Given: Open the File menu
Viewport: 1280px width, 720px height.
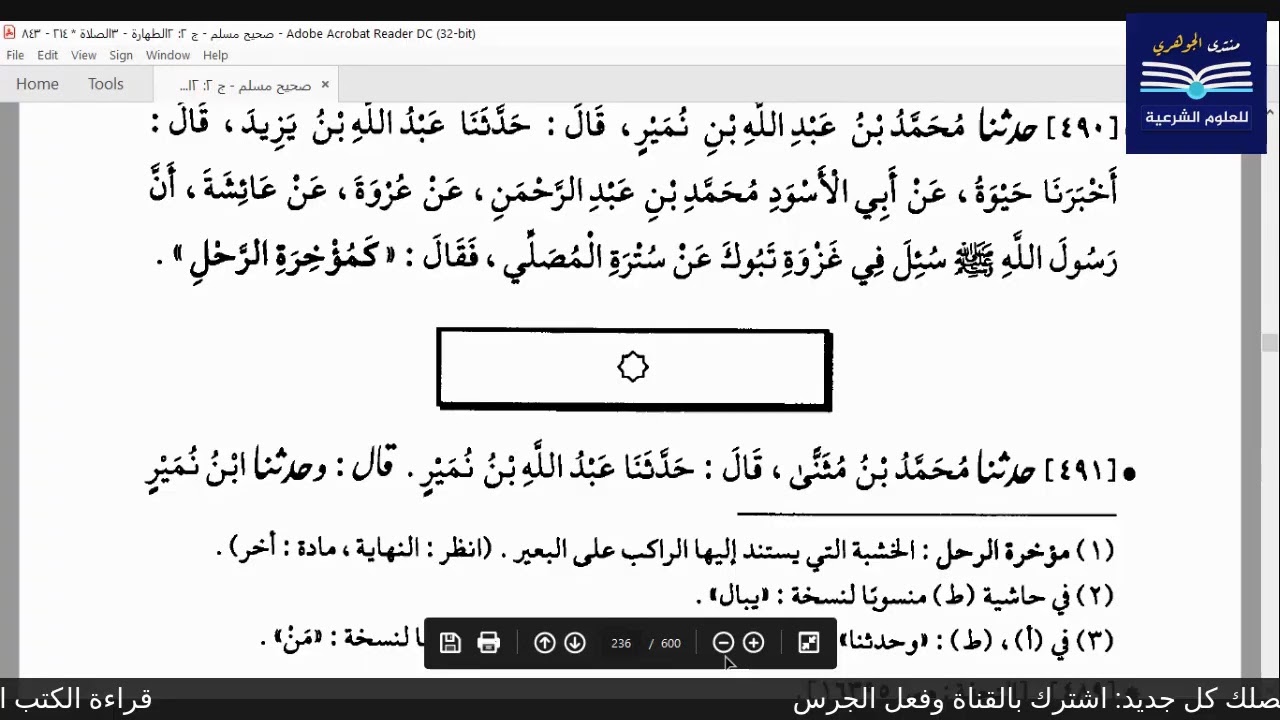Looking at the screenshot, I should tap(15, 55).
